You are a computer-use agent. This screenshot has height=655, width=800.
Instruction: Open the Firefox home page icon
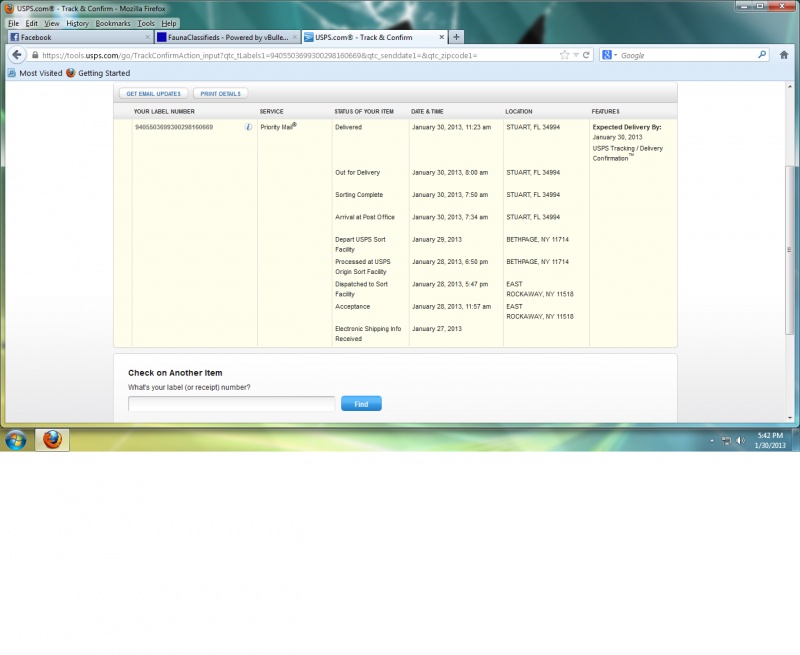point(784,55)
